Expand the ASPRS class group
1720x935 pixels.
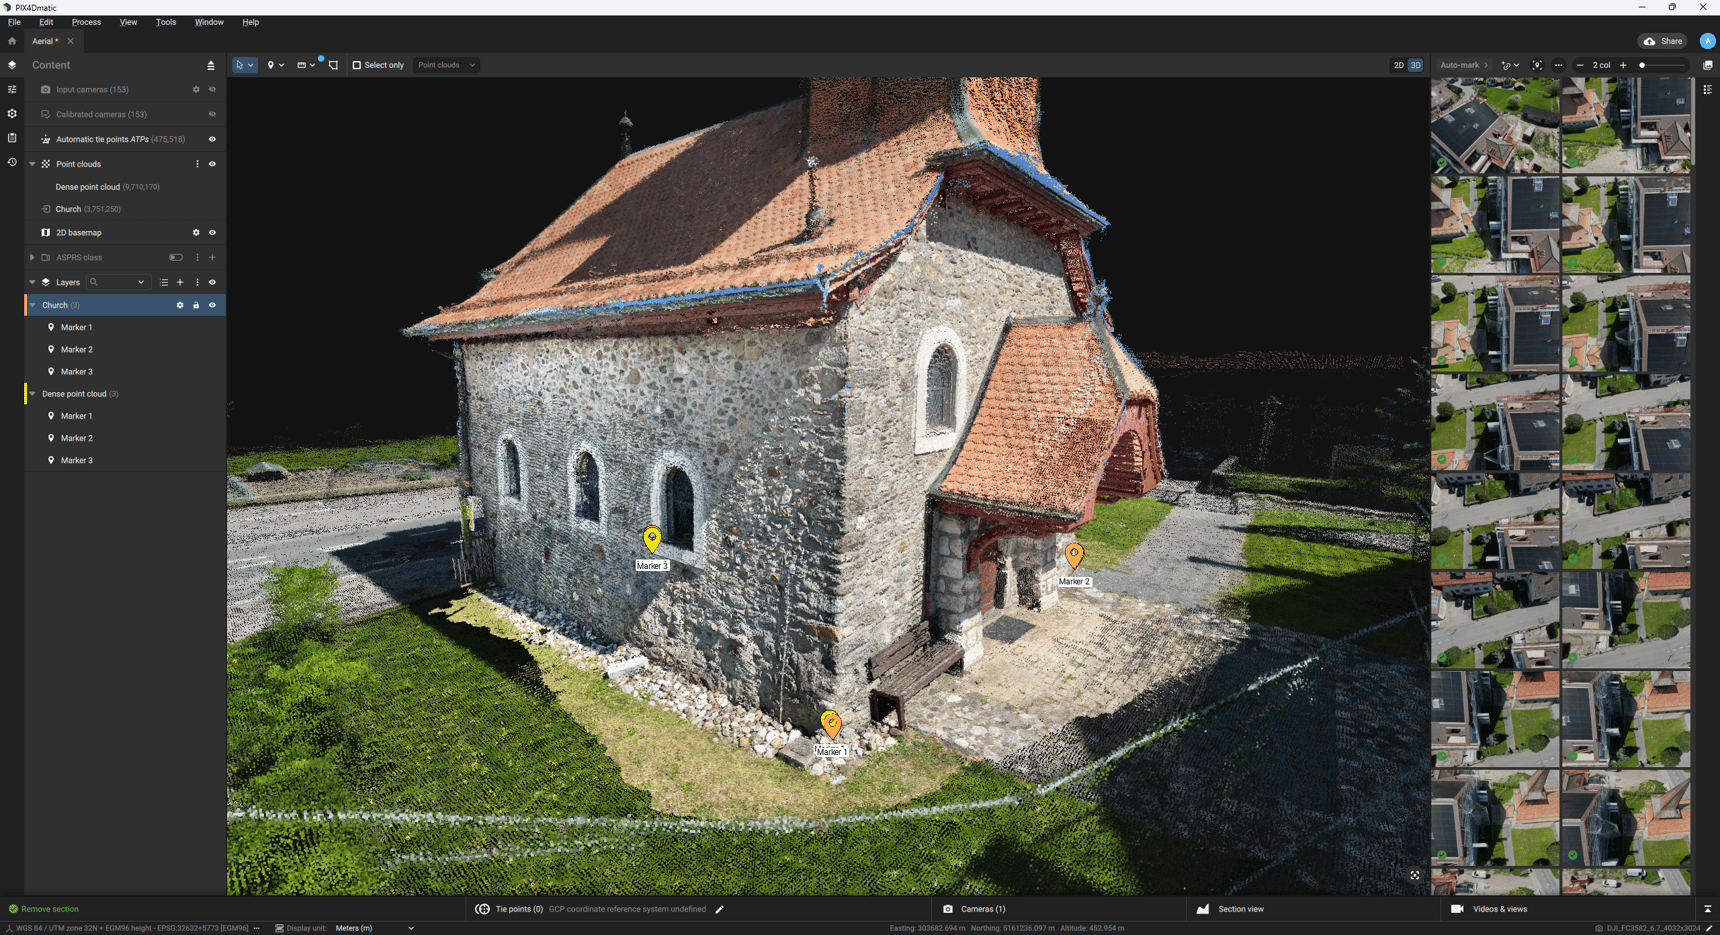(x=32, y=257)
